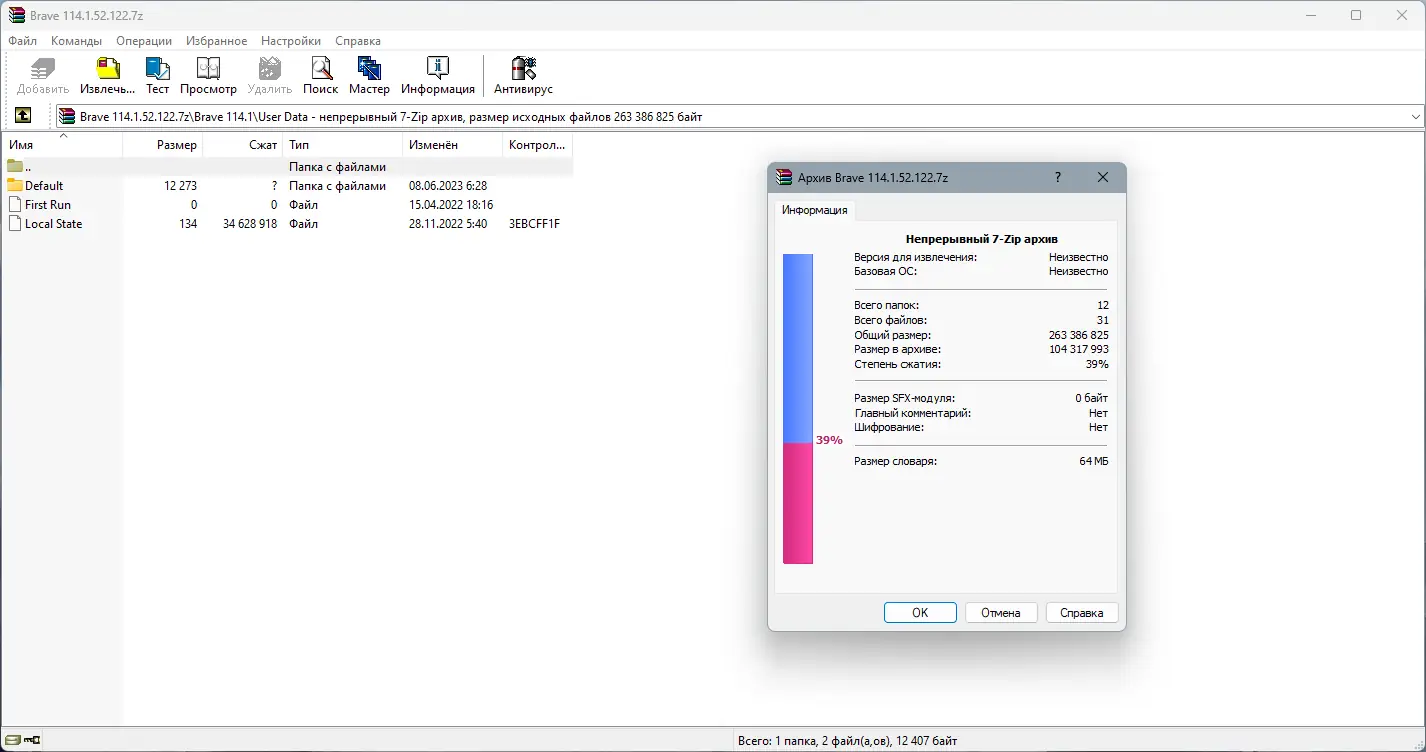Click the First Run file icon
1426x752 pixels.
pos(15,204)
